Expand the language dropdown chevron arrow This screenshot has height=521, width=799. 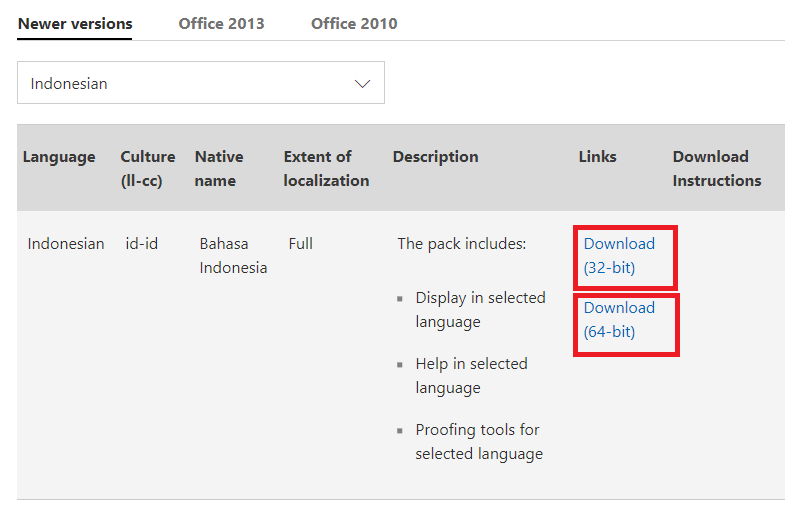coord(363,84)
